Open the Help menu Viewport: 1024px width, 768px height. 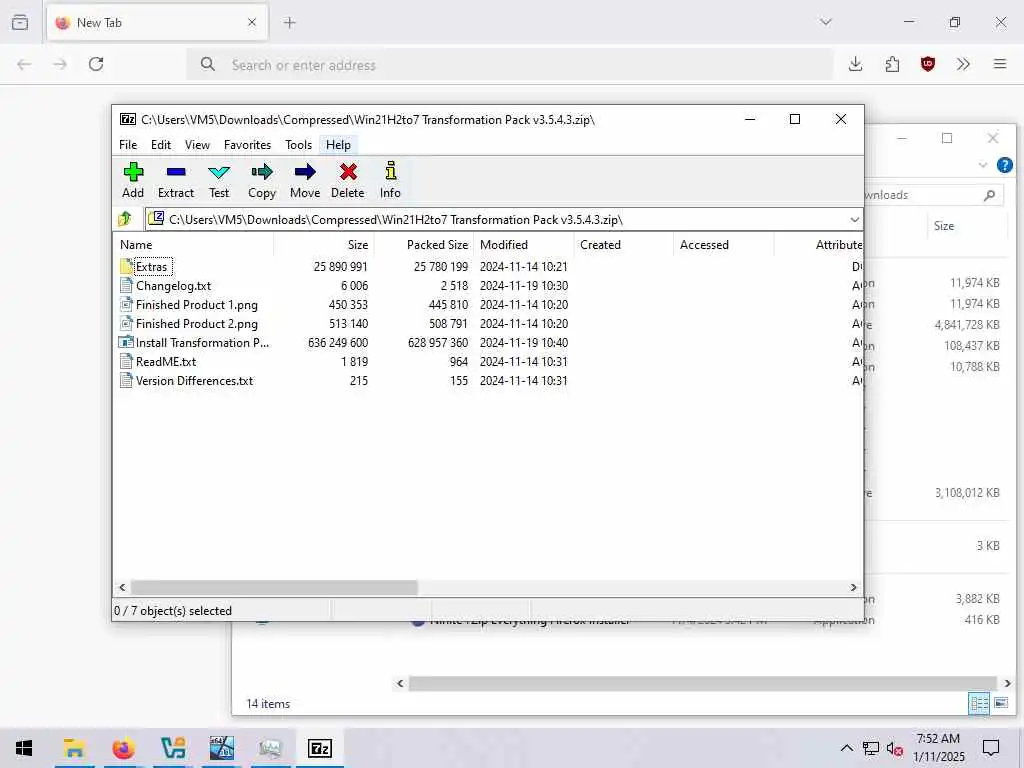[338, 145]
